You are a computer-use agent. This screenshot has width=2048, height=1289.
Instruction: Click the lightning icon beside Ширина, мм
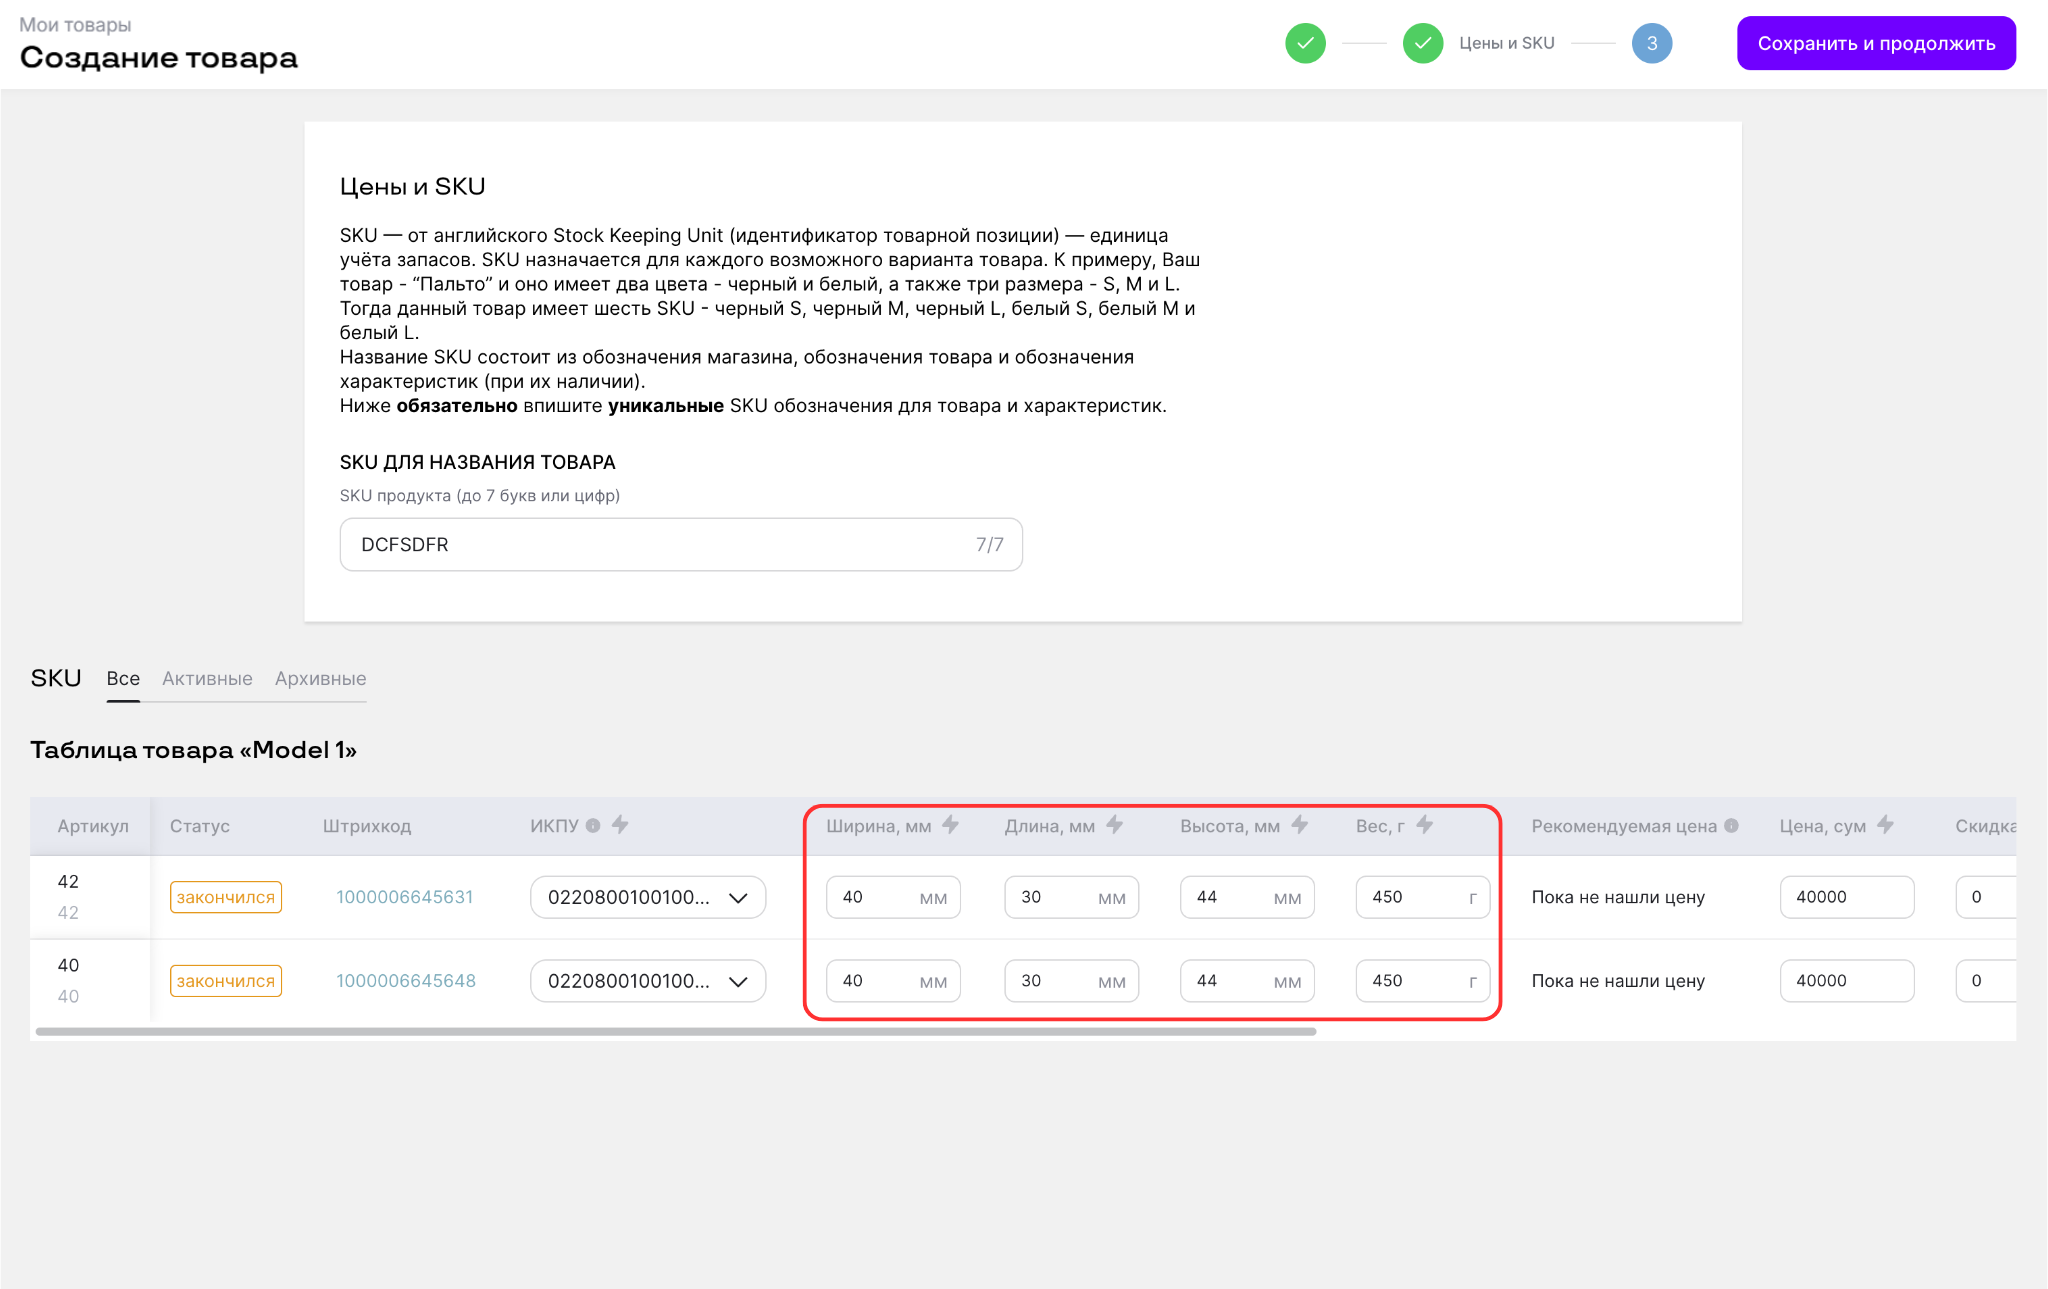click(x=950, y=825)
